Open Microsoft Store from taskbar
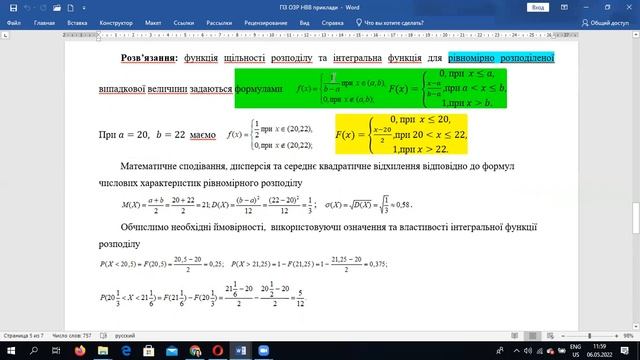Image resolution: width=640 pixels, height=360 pixels. coord(149,351)
